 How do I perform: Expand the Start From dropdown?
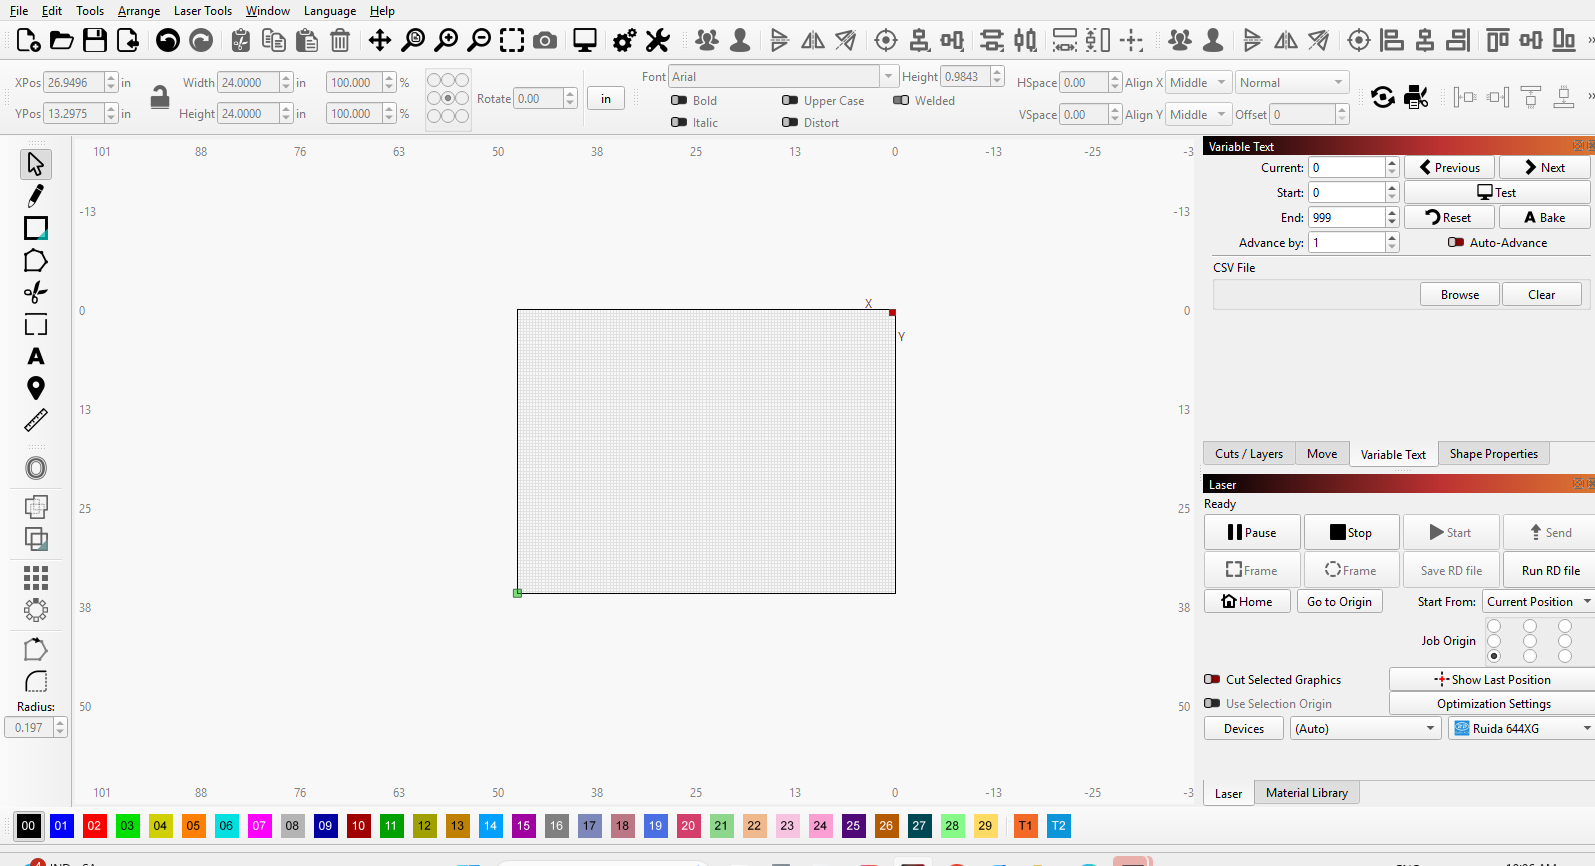tap(1538, 602)
